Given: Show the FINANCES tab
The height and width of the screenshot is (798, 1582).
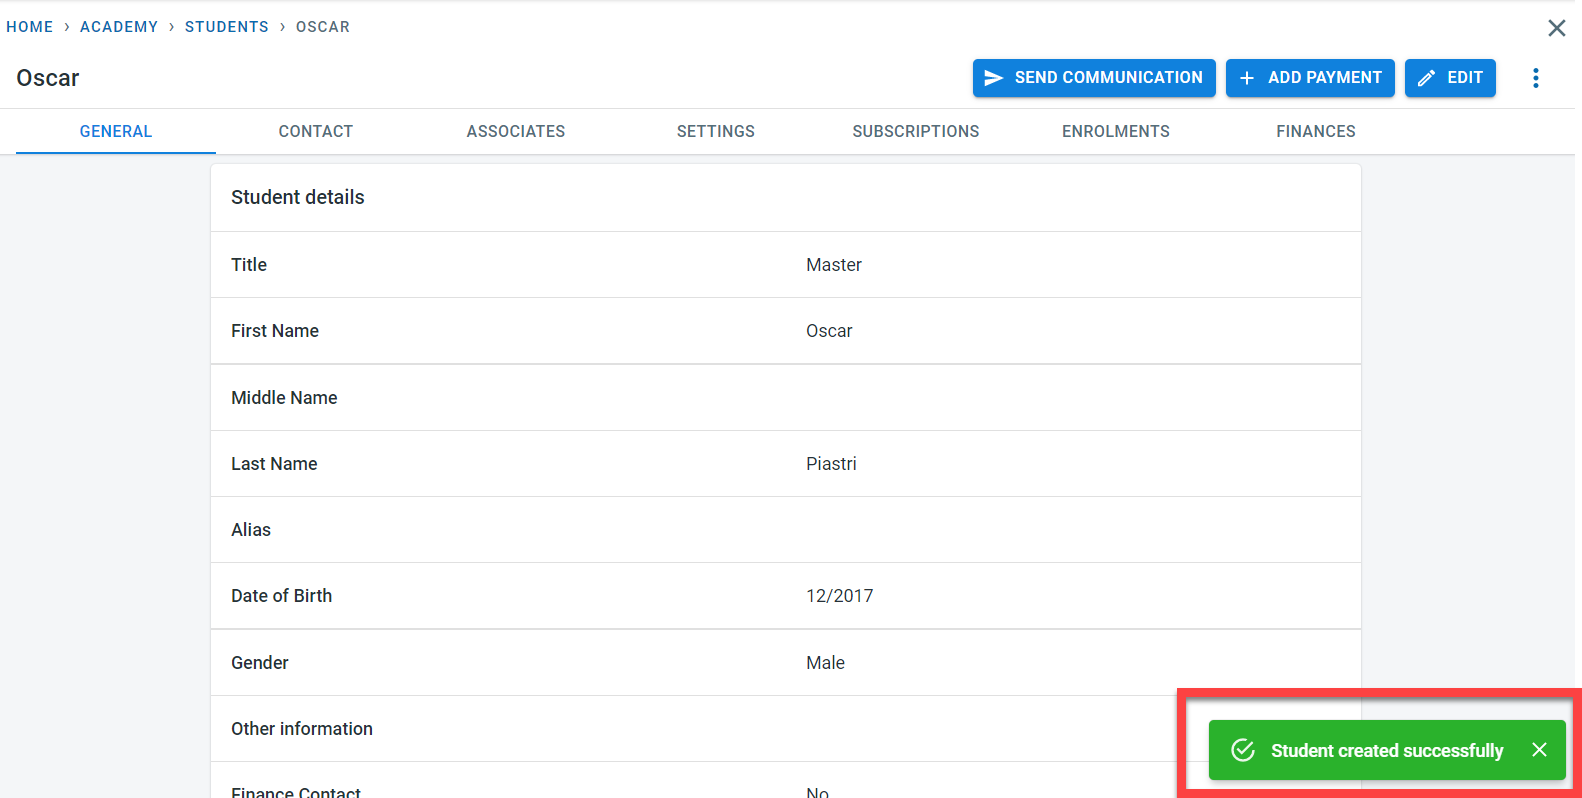Looking at the screenshot, I should [1316, 131].
